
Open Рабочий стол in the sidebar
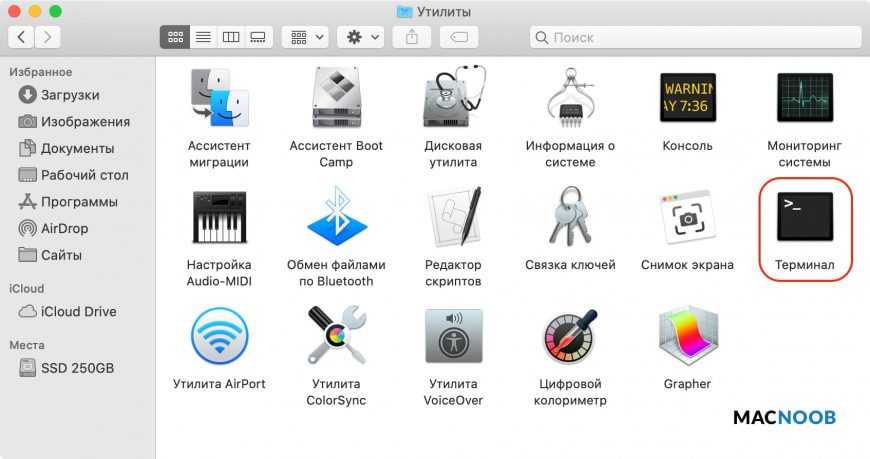click(73, 175)
